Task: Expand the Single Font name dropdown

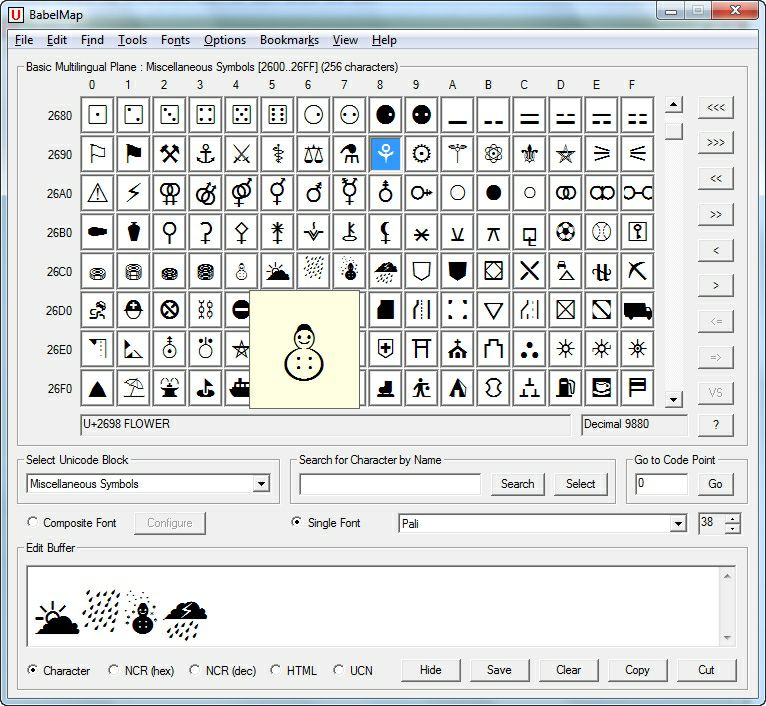Action: [x=679, y=524]
